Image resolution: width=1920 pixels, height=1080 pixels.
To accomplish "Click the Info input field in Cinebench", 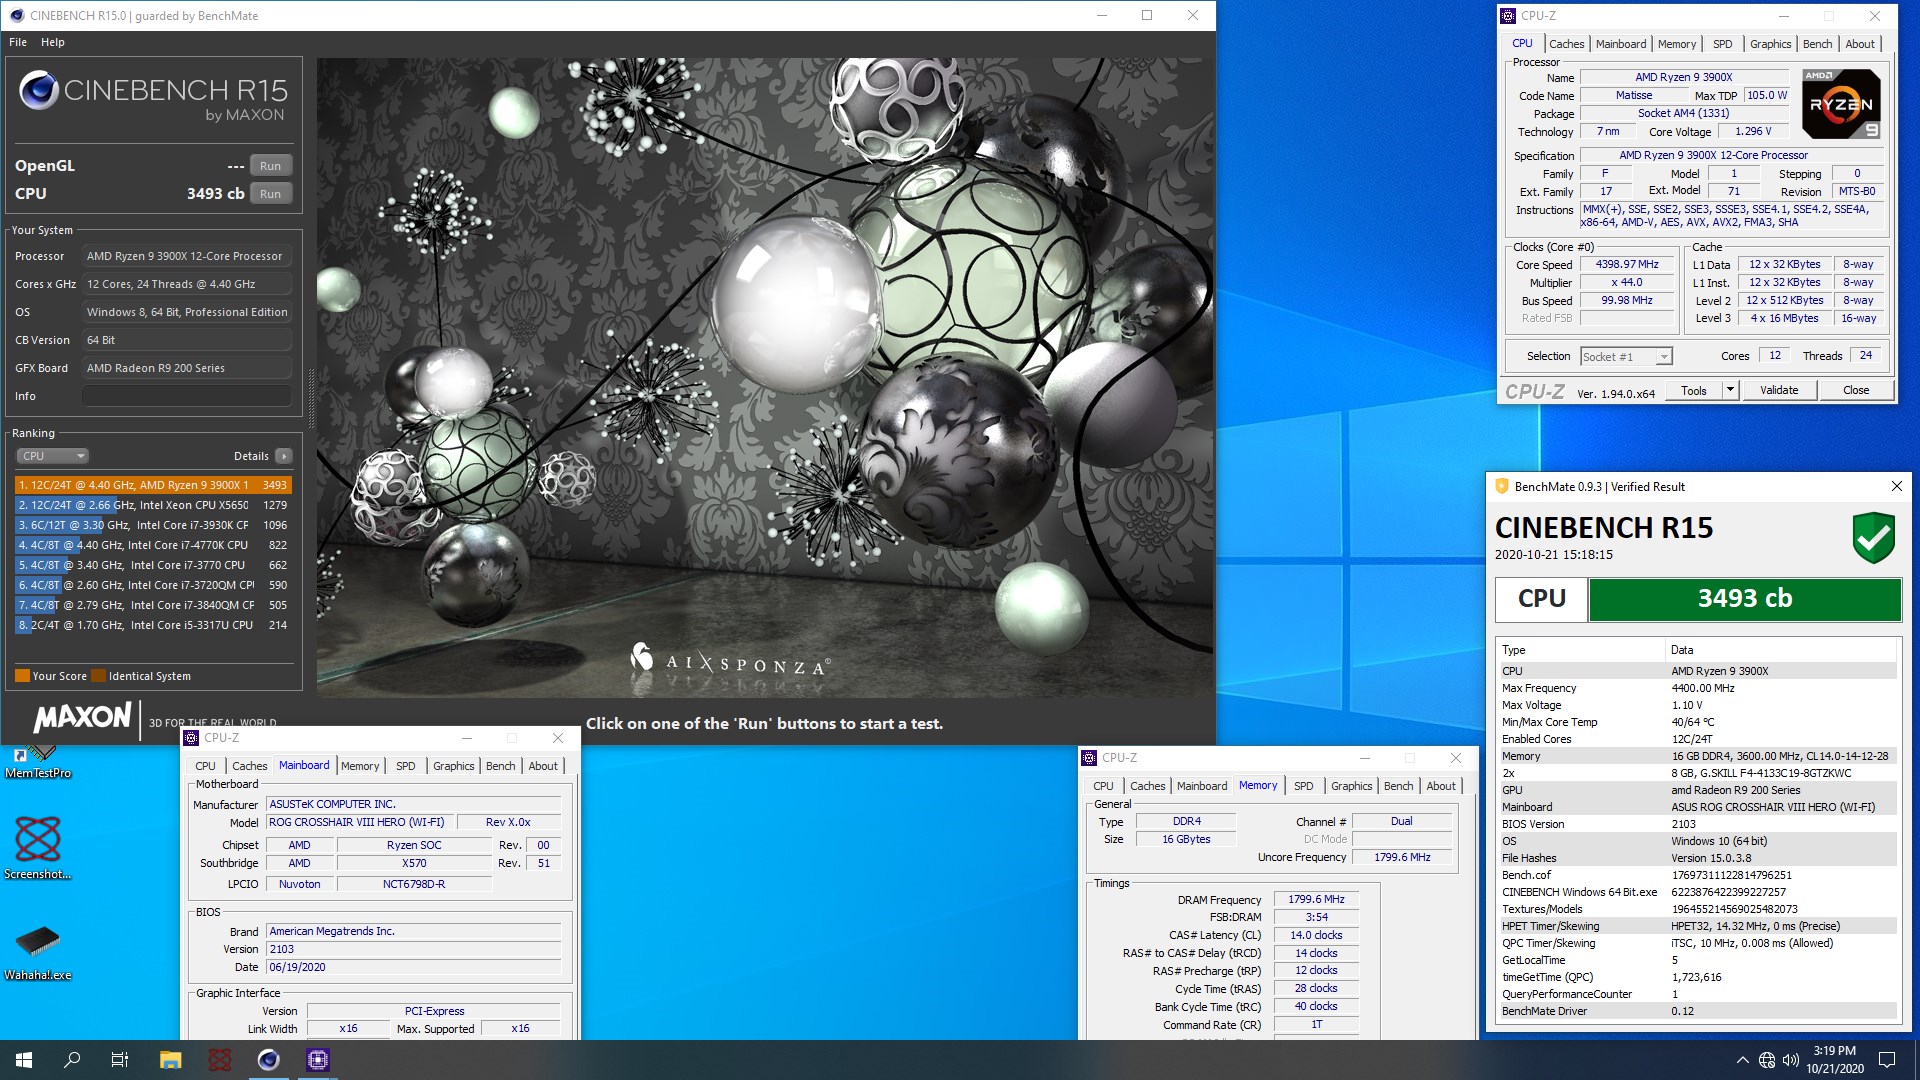I will [187, 396].
